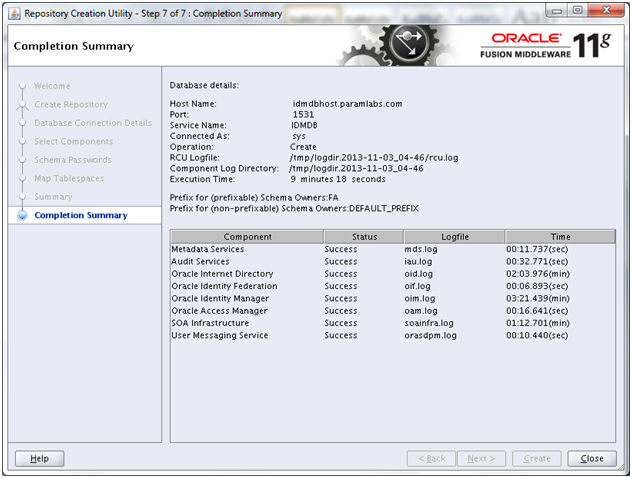Viewport: 632px width, 478px height.
Task: Click the Component Log Directory path value
Action: tap(356, 168)
